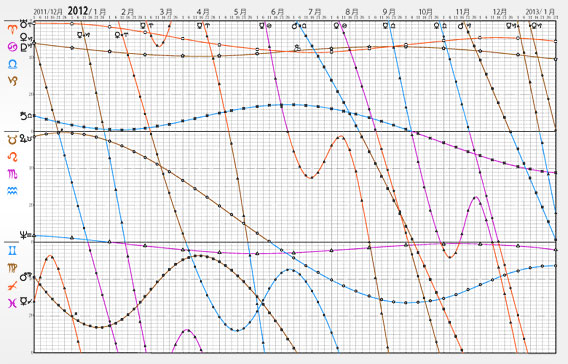Click the 2011/12月 date label
The height and width of the screenshot is (364, 568).
coord(48,12)
